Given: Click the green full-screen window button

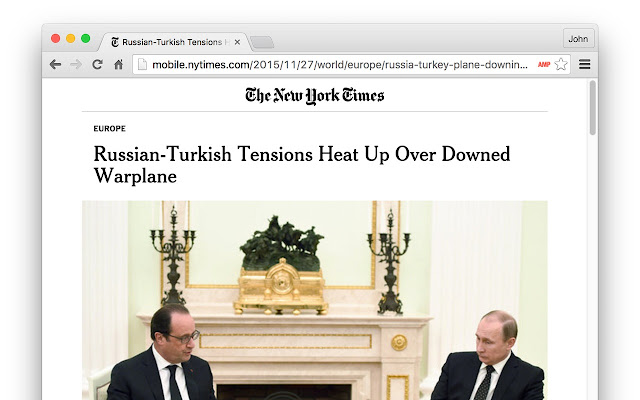Looking at the screenshot, I should 85,38.
